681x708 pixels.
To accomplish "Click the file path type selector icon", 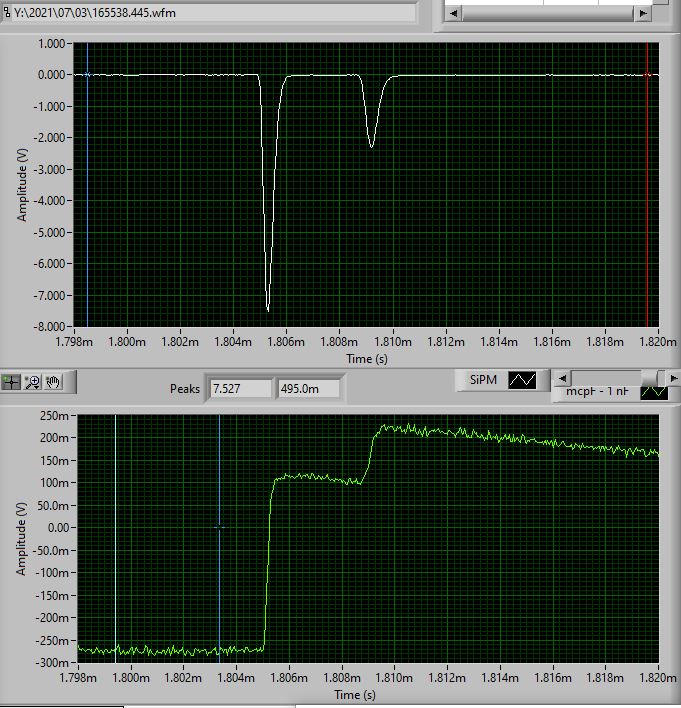I will 6,12.
